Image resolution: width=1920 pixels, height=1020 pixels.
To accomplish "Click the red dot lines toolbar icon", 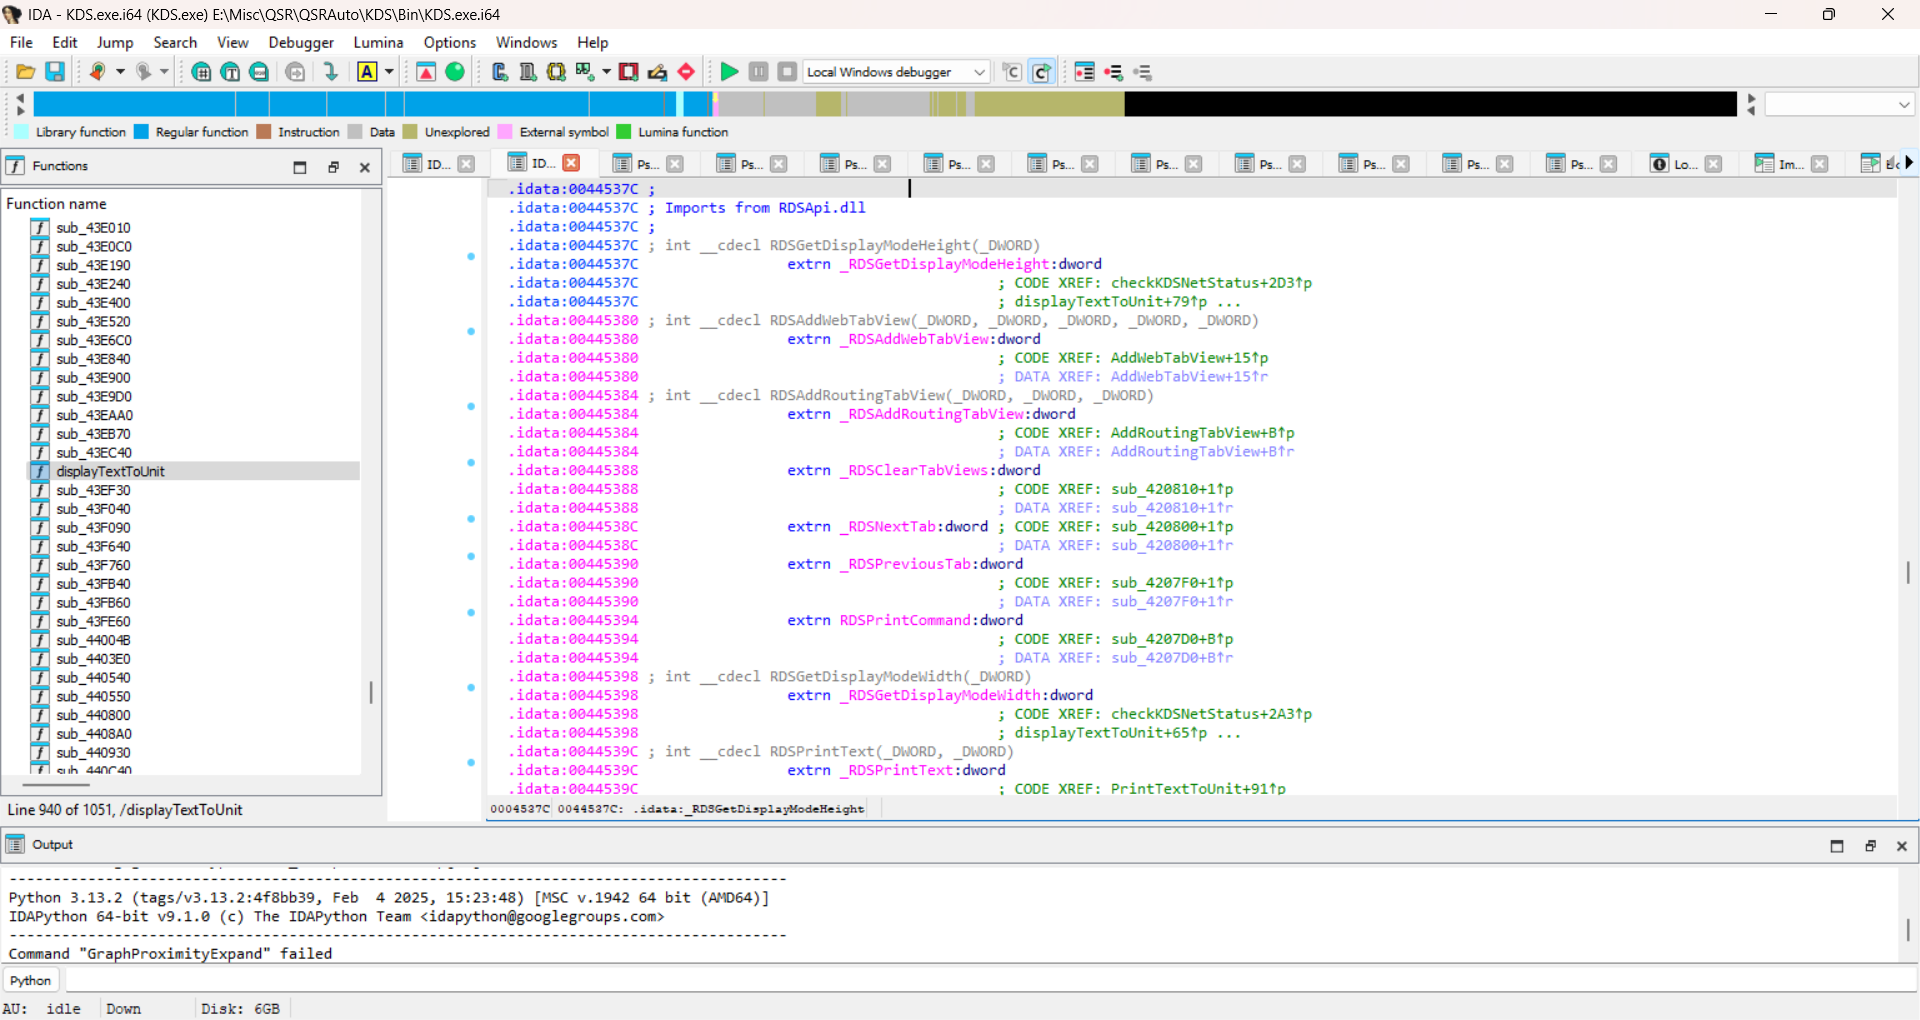I will 1113,72.
